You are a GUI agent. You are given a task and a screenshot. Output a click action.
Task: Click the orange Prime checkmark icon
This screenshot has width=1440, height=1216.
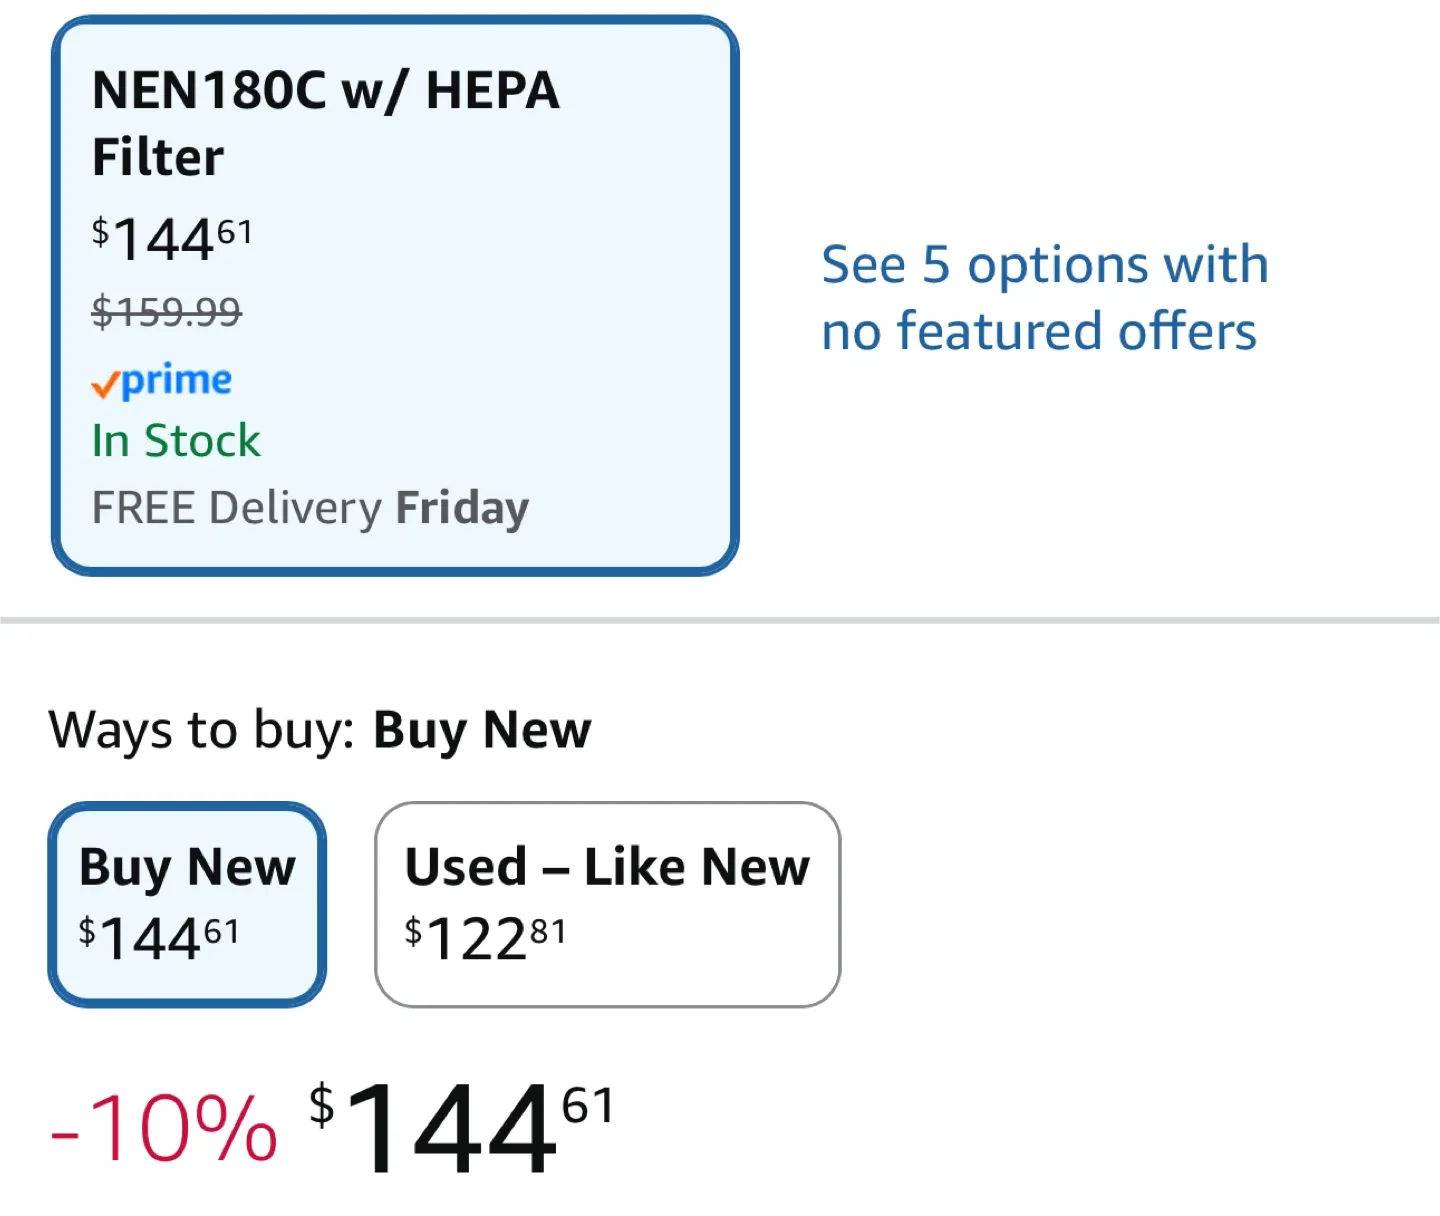pyautogui.click(x=104, y=385)
